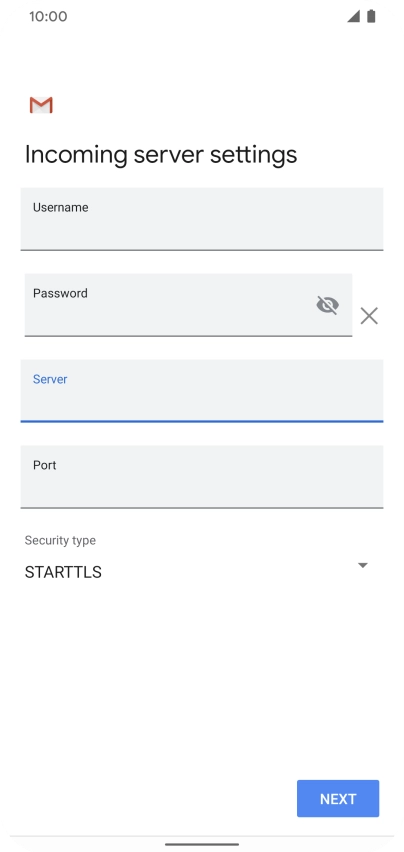Tap the bottom navigation home handle
The image size is (404, 852).
(202, 844)
